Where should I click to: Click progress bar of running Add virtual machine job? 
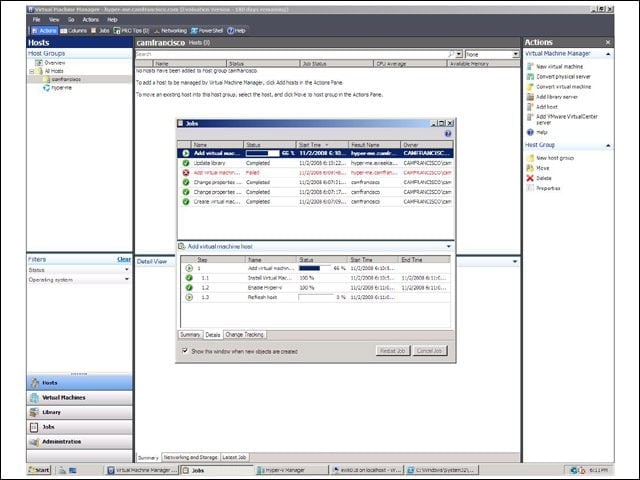(262, 153)
